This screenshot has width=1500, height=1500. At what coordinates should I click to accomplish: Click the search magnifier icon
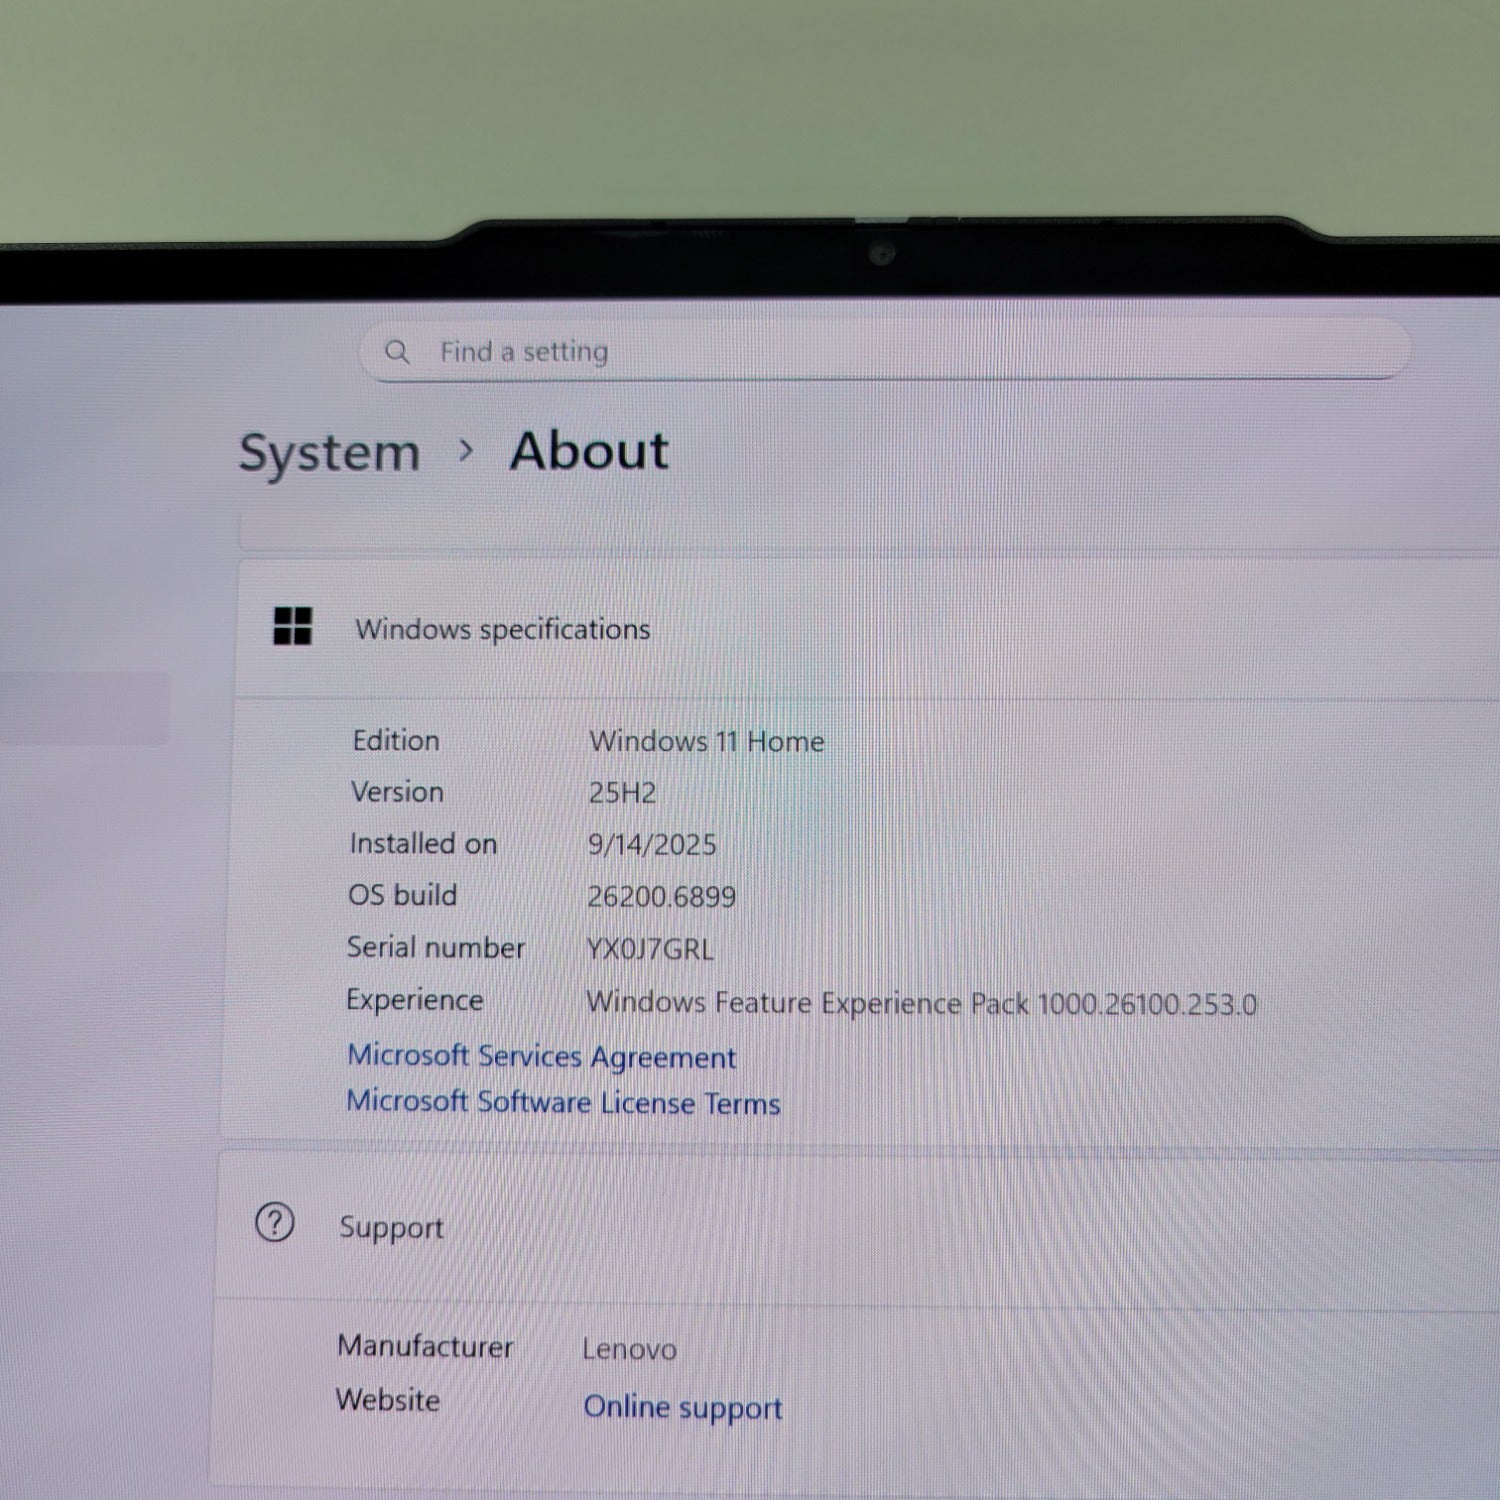(397, 351)
